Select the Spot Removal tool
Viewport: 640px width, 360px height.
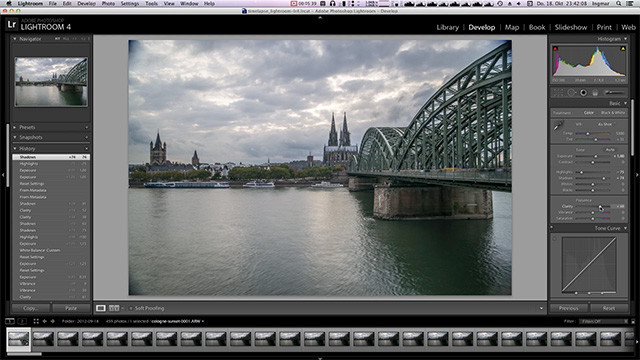point(571,93)
